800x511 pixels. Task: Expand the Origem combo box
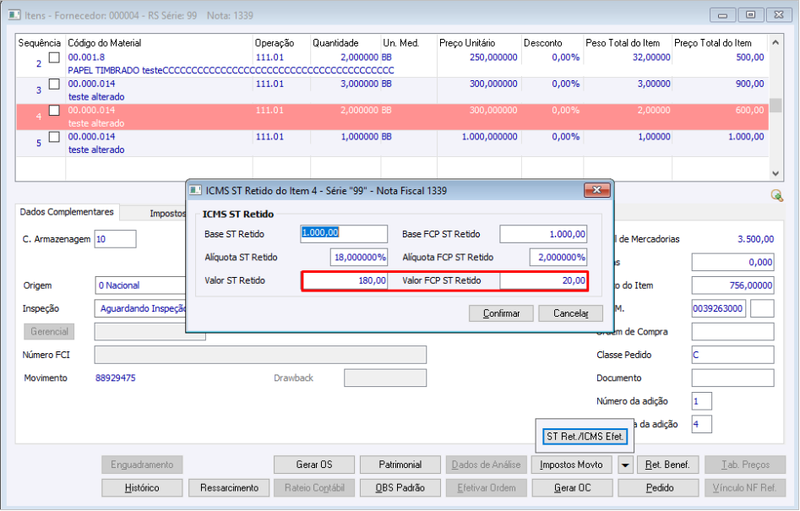(x=141, y=285)
